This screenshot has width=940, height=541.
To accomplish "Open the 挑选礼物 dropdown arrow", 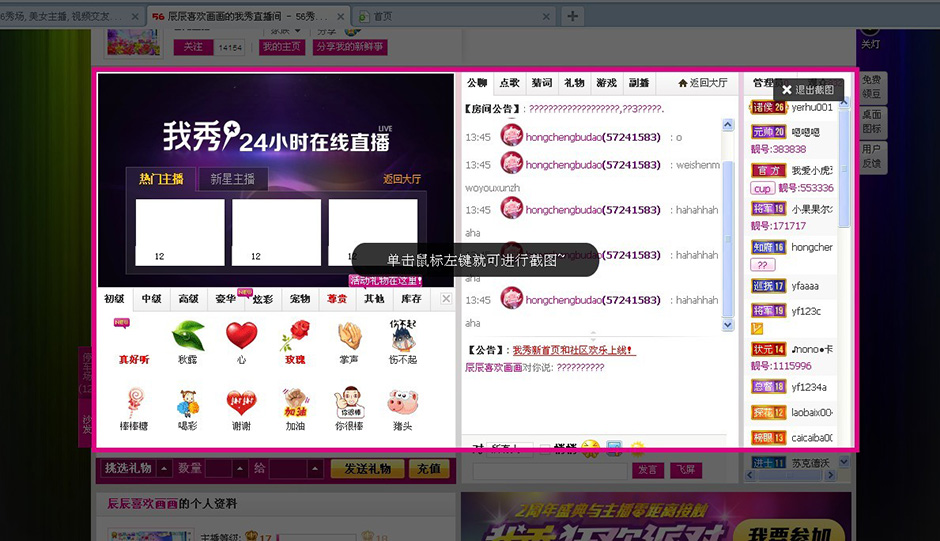I will tap(164, 468).
